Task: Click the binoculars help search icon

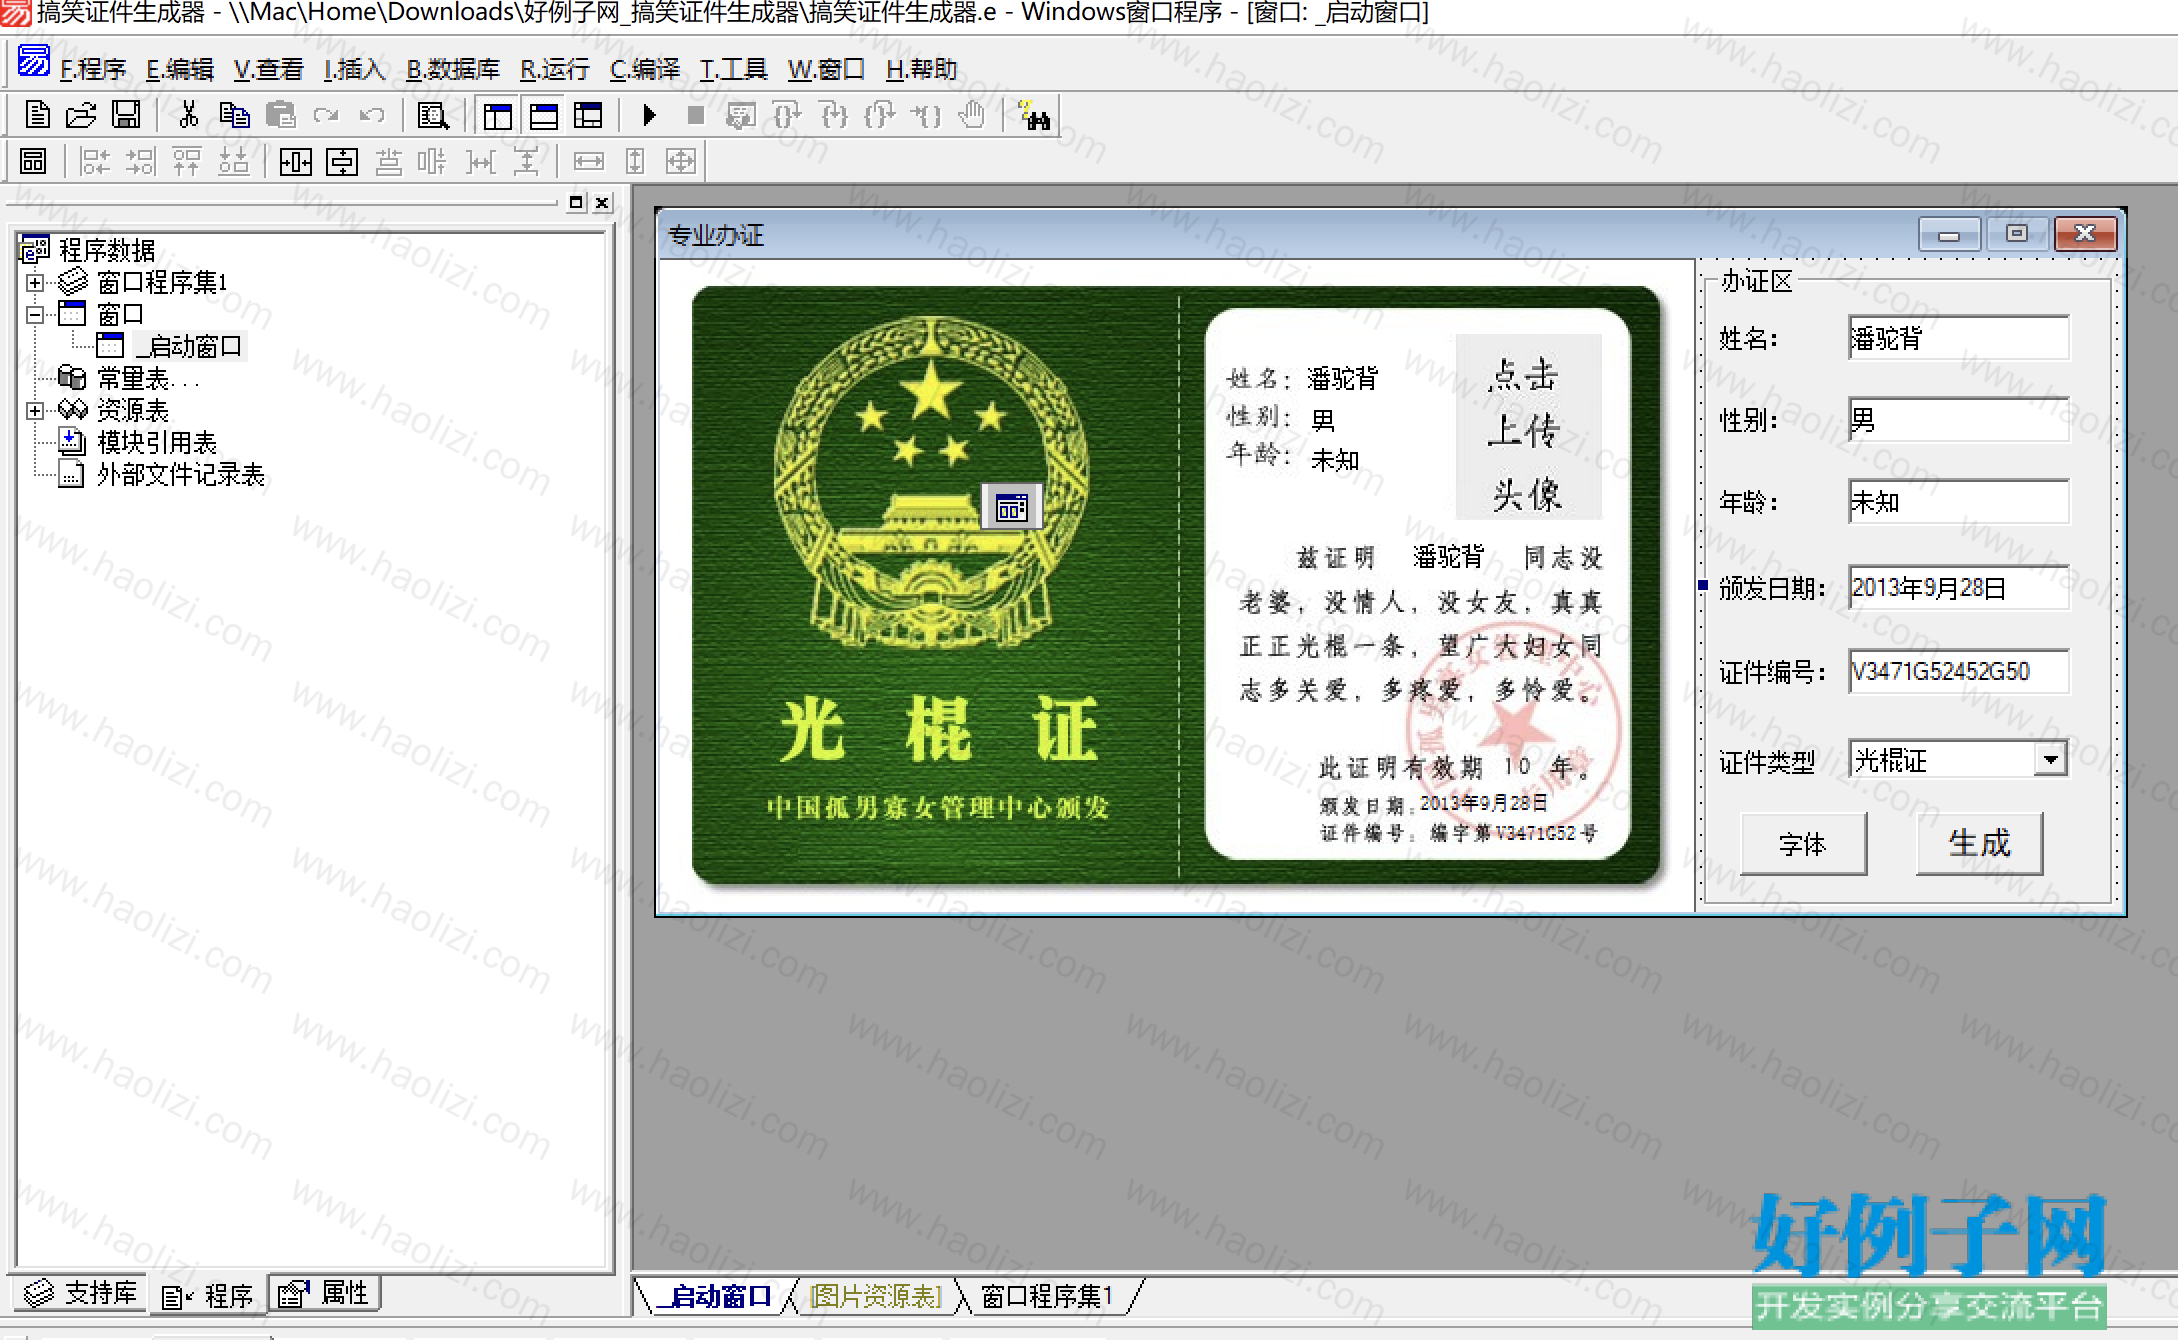Action: (1034, 116)
